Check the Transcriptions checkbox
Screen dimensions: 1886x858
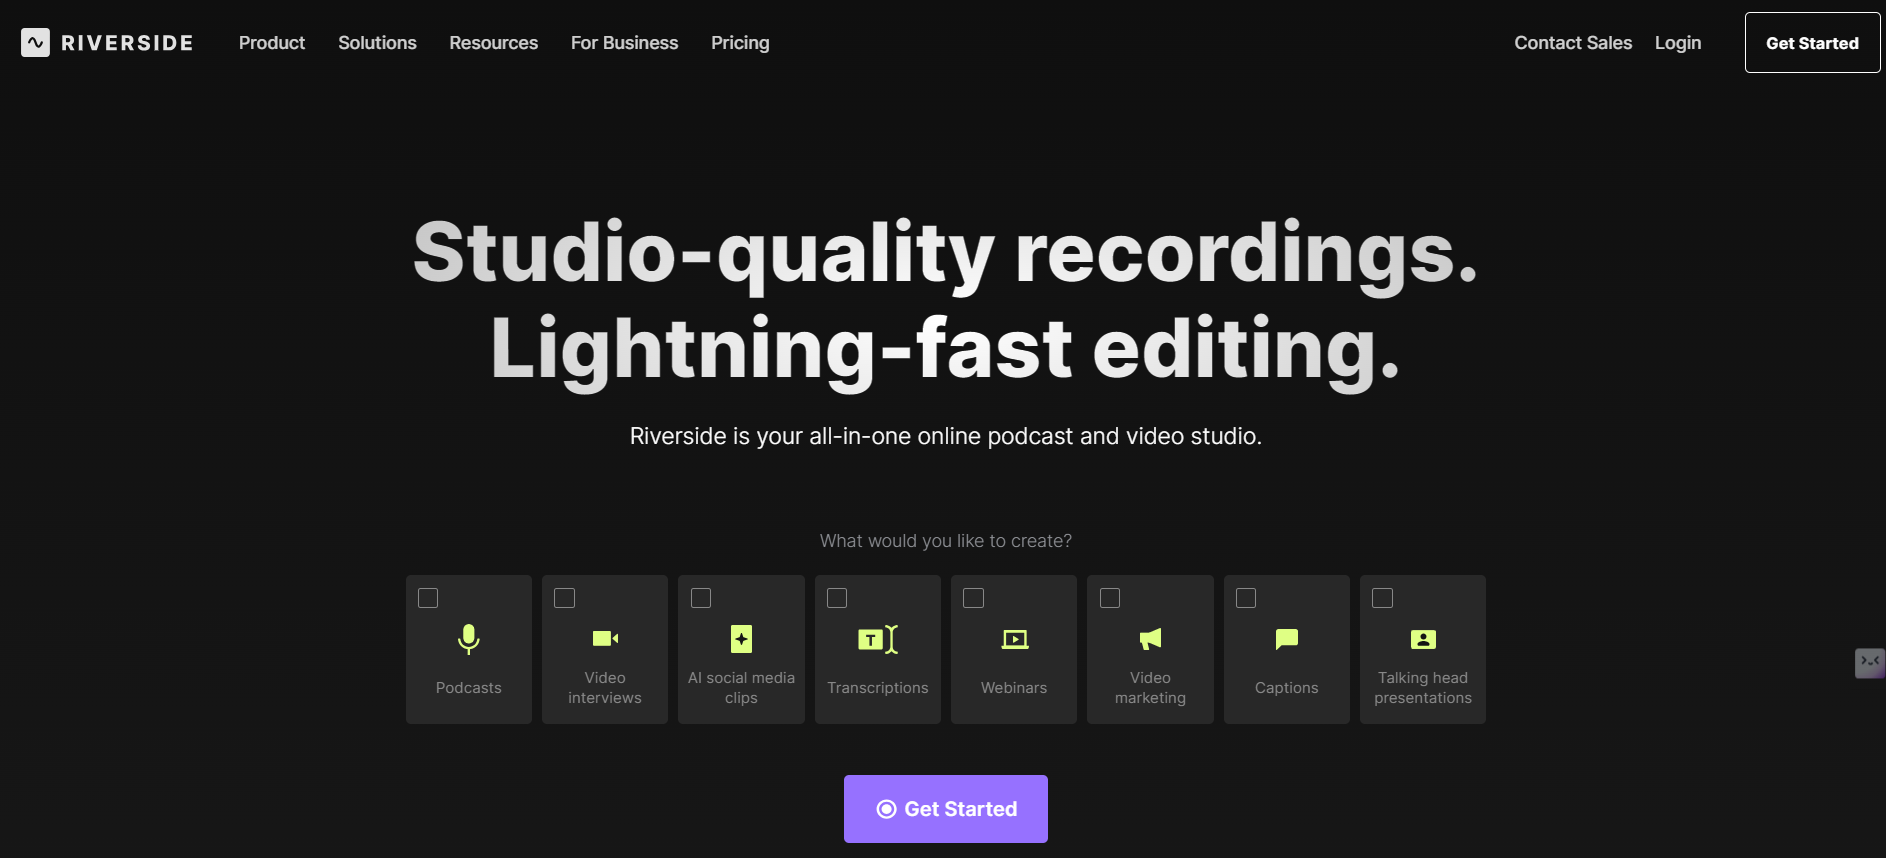pos(837,598)
